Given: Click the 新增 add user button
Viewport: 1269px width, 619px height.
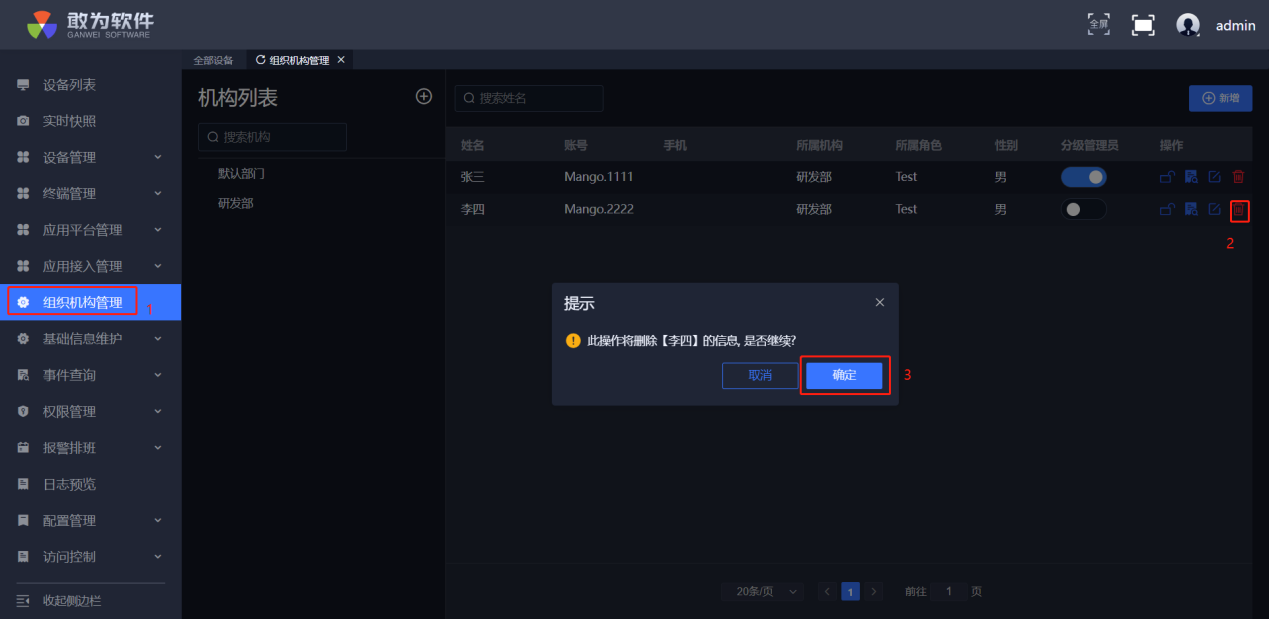Looking at the screenshot, I should (1220, 98).
